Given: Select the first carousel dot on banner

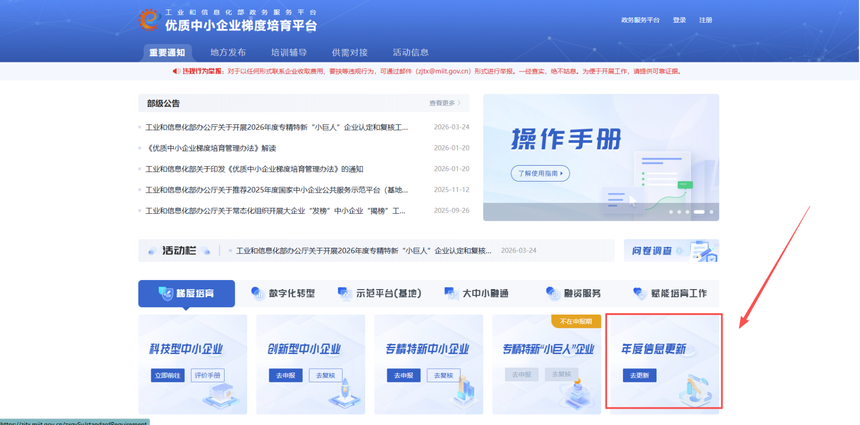Looking at the screenshot, I should tap(670, 212).
